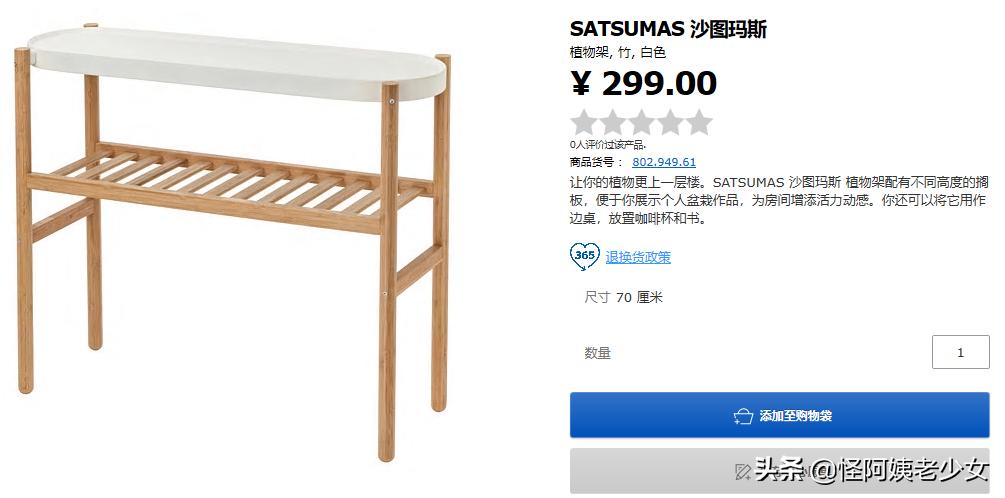Click the 365 heart return icon
Image resolution: width=1005 pixels, height=498 pixels.
[x=585, y=256]
